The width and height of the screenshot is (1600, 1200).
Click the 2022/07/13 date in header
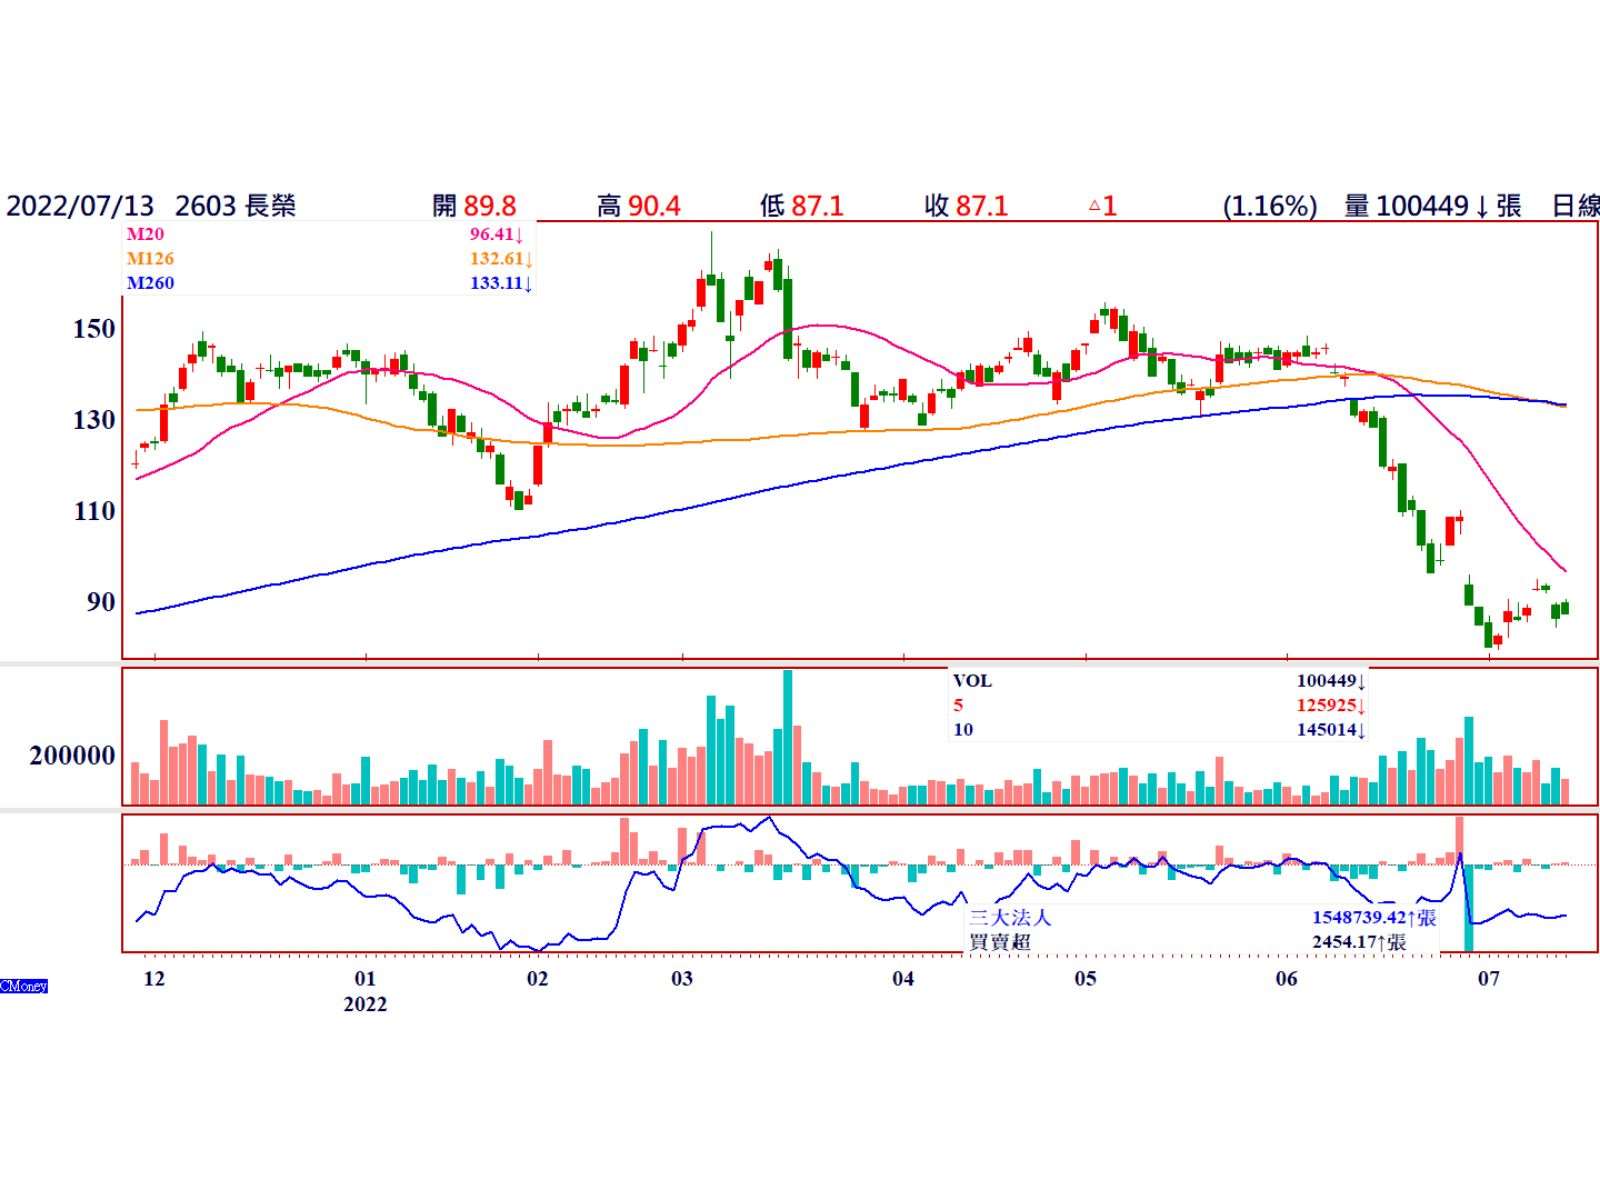pyautogui.click(x=80, y=206)
